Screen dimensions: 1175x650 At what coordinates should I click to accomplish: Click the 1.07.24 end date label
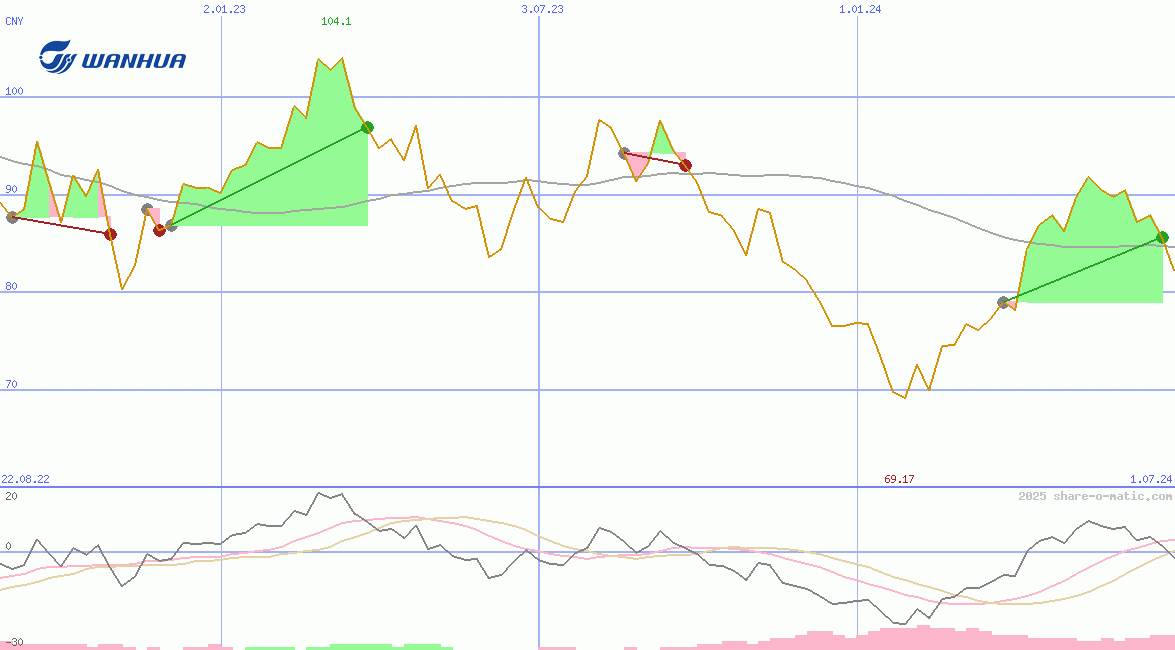(1151, 479)
